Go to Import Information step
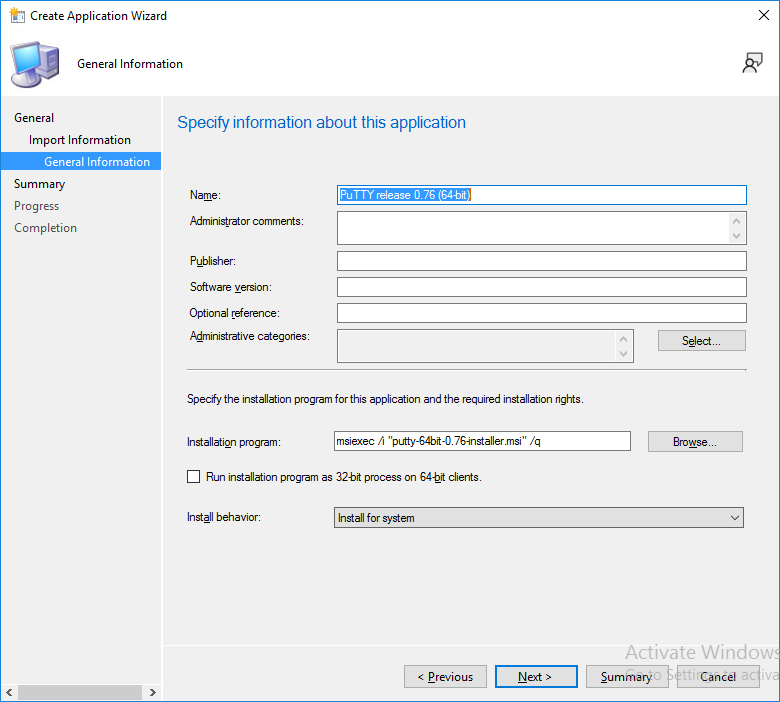Screen dimensions: 780x702 click(x=80, y=140)
